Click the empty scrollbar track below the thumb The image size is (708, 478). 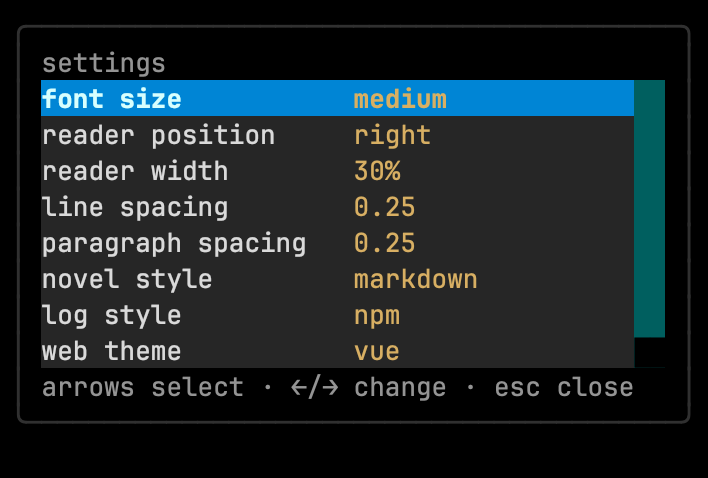649,353
